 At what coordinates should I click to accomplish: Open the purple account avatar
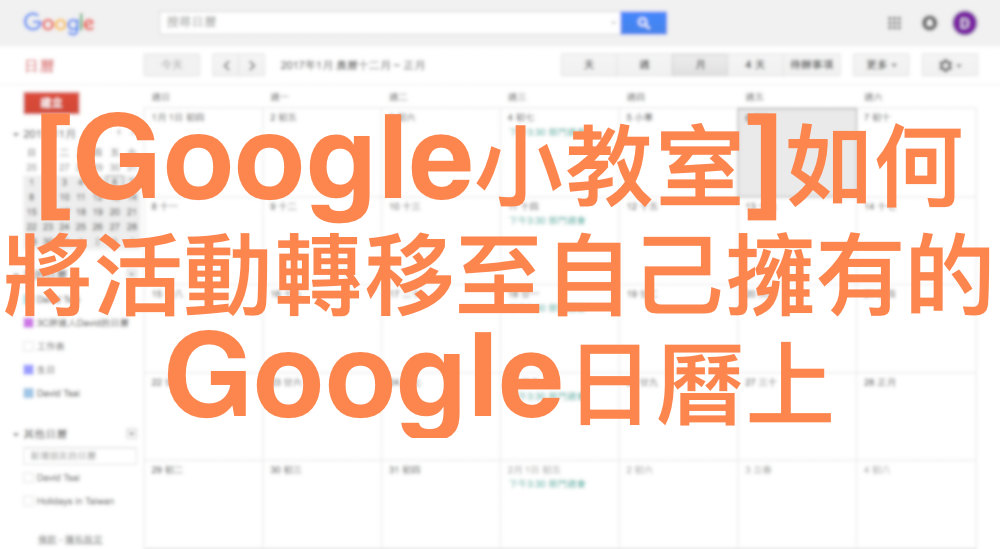pos(965,24)
